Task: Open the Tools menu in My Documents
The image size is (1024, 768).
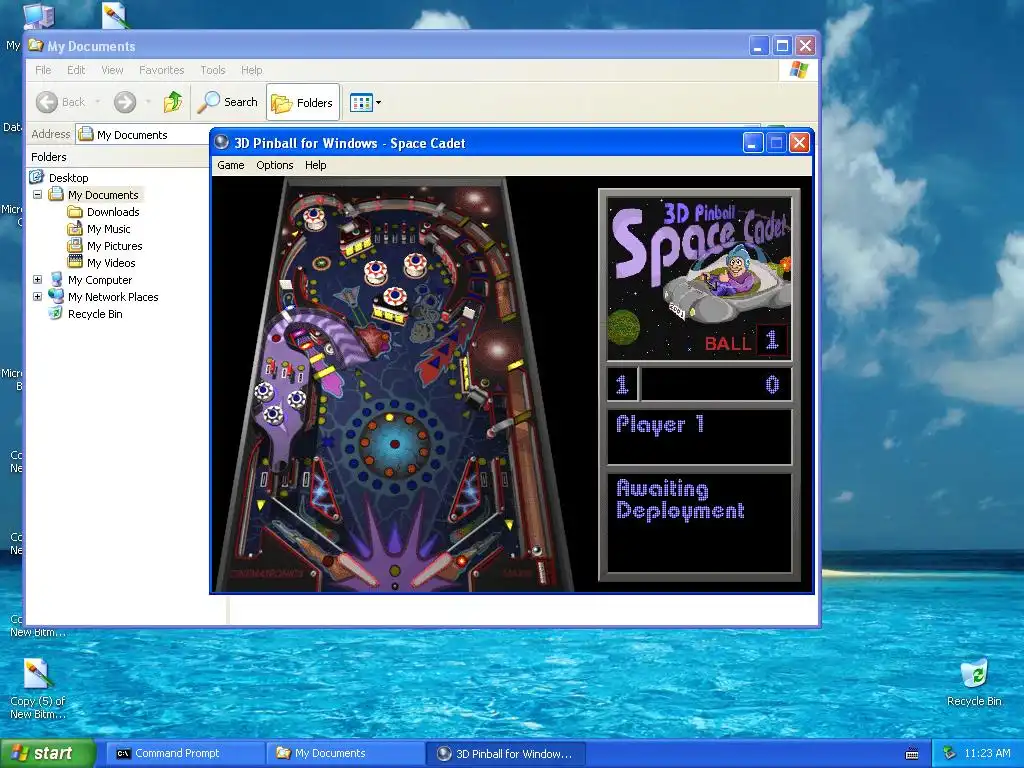Action: coord(212,70)
